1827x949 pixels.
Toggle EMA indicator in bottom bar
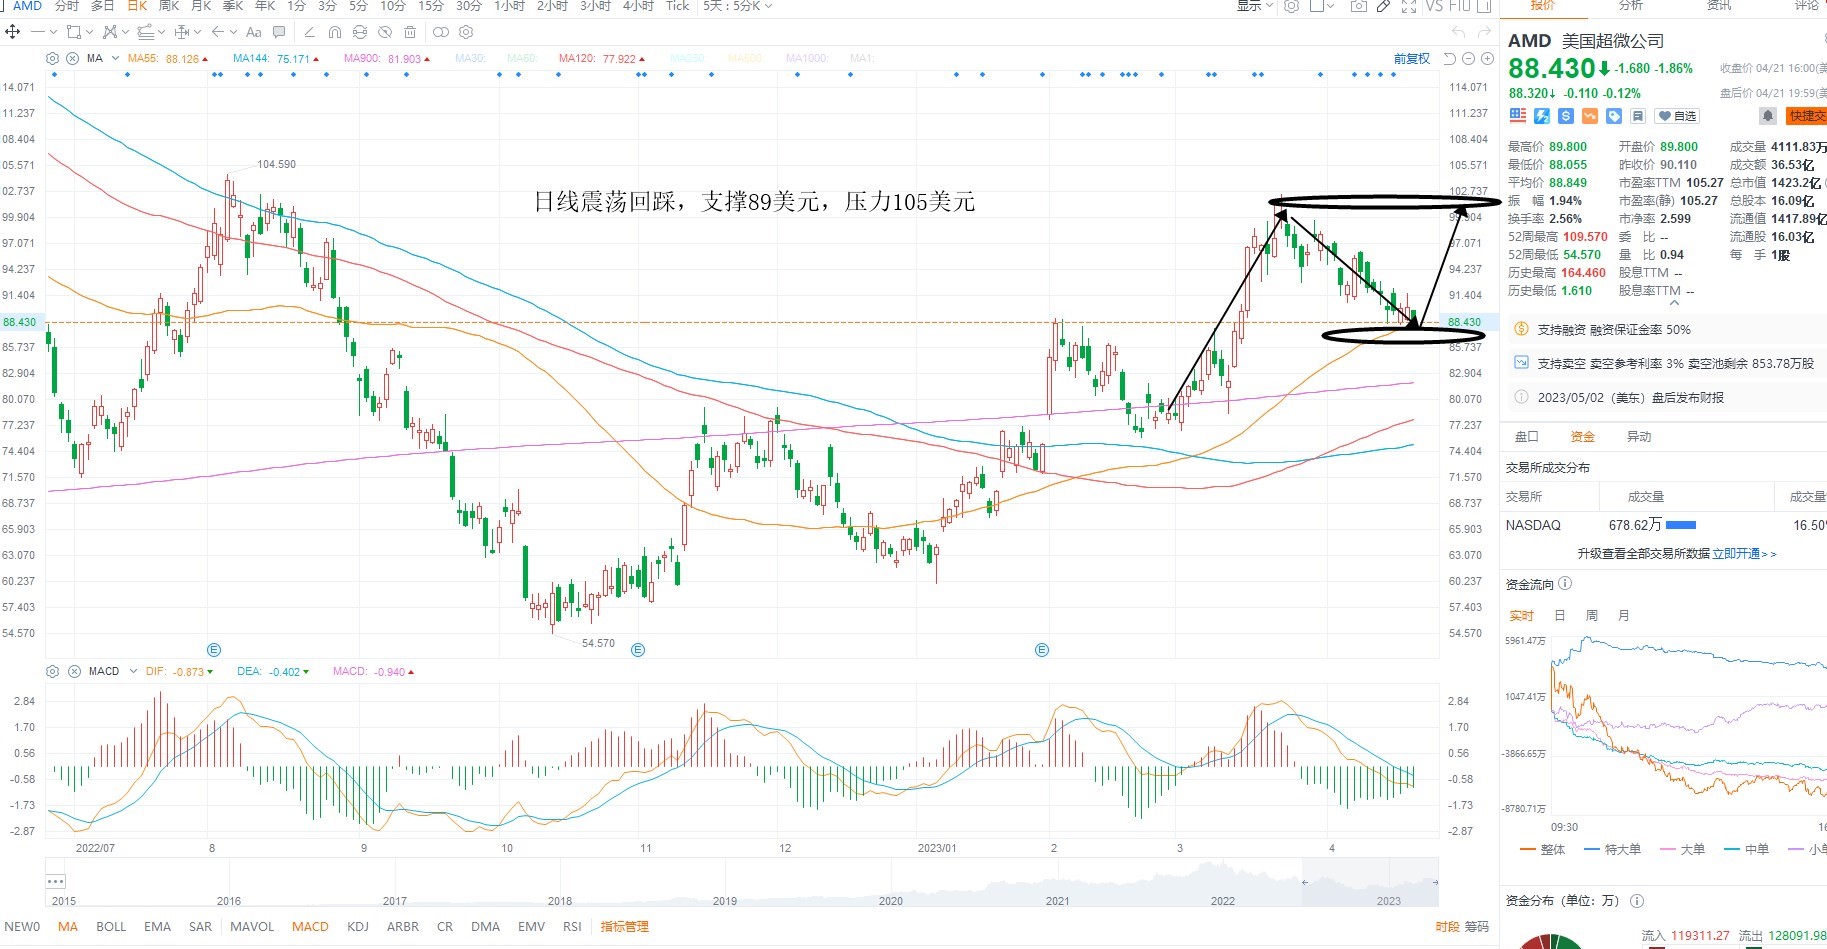157,927
